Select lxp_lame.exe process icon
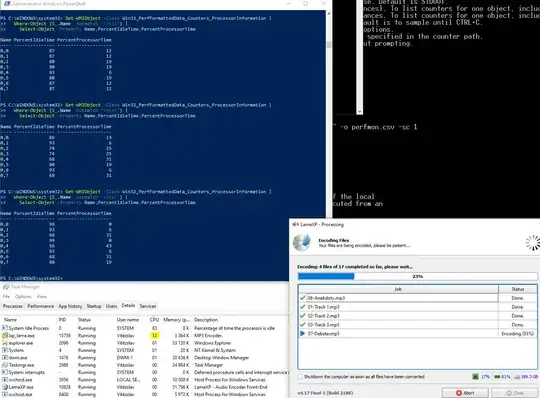The width and height of the screenshot is (540, 398). coord(5,335)
